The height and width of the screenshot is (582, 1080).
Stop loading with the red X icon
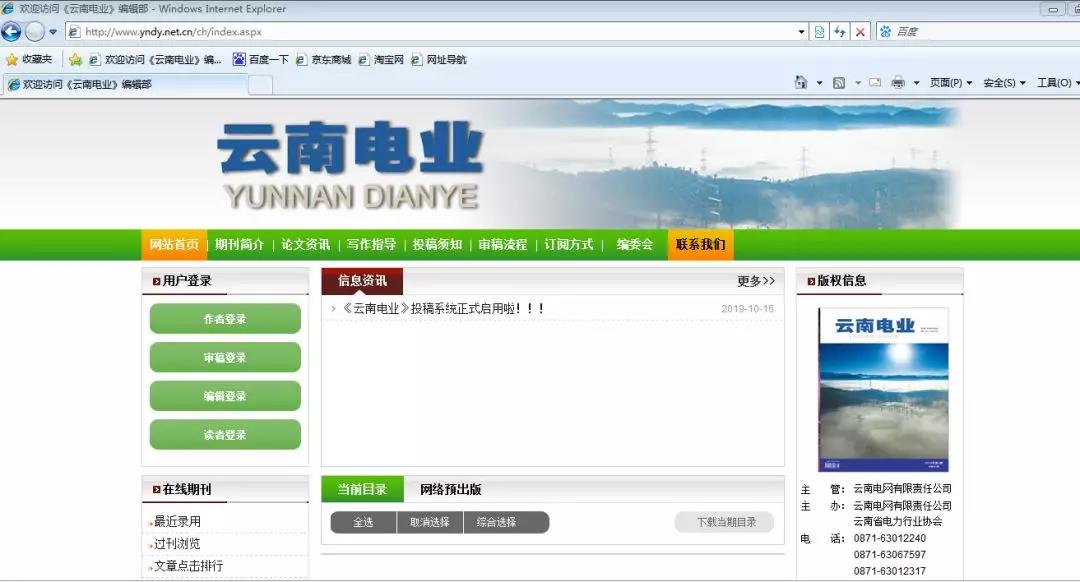click(860, 32)
